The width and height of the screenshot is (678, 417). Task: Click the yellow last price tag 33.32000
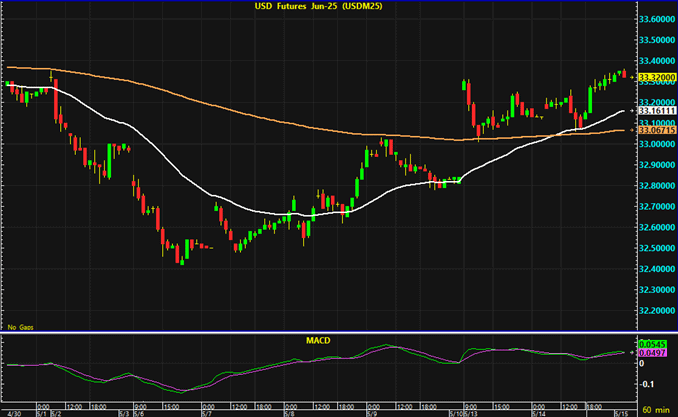(x=656, y=76)
